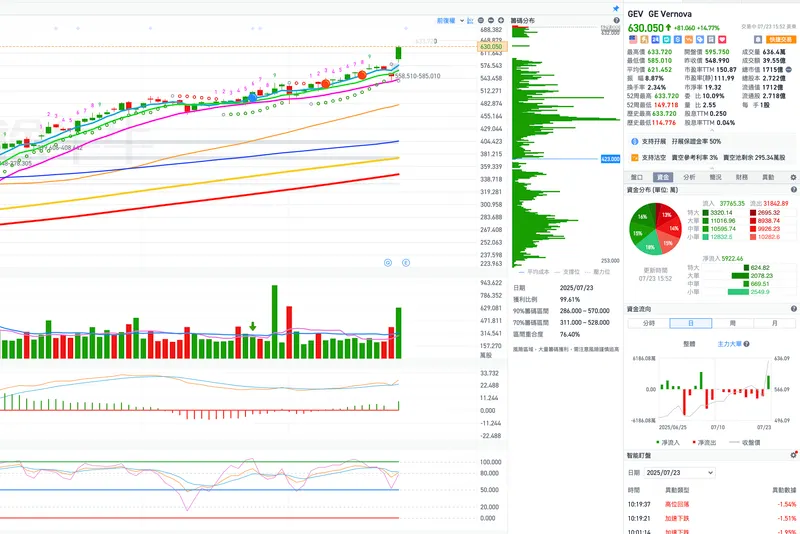Select 分時 capital flow period

[648, 323]
